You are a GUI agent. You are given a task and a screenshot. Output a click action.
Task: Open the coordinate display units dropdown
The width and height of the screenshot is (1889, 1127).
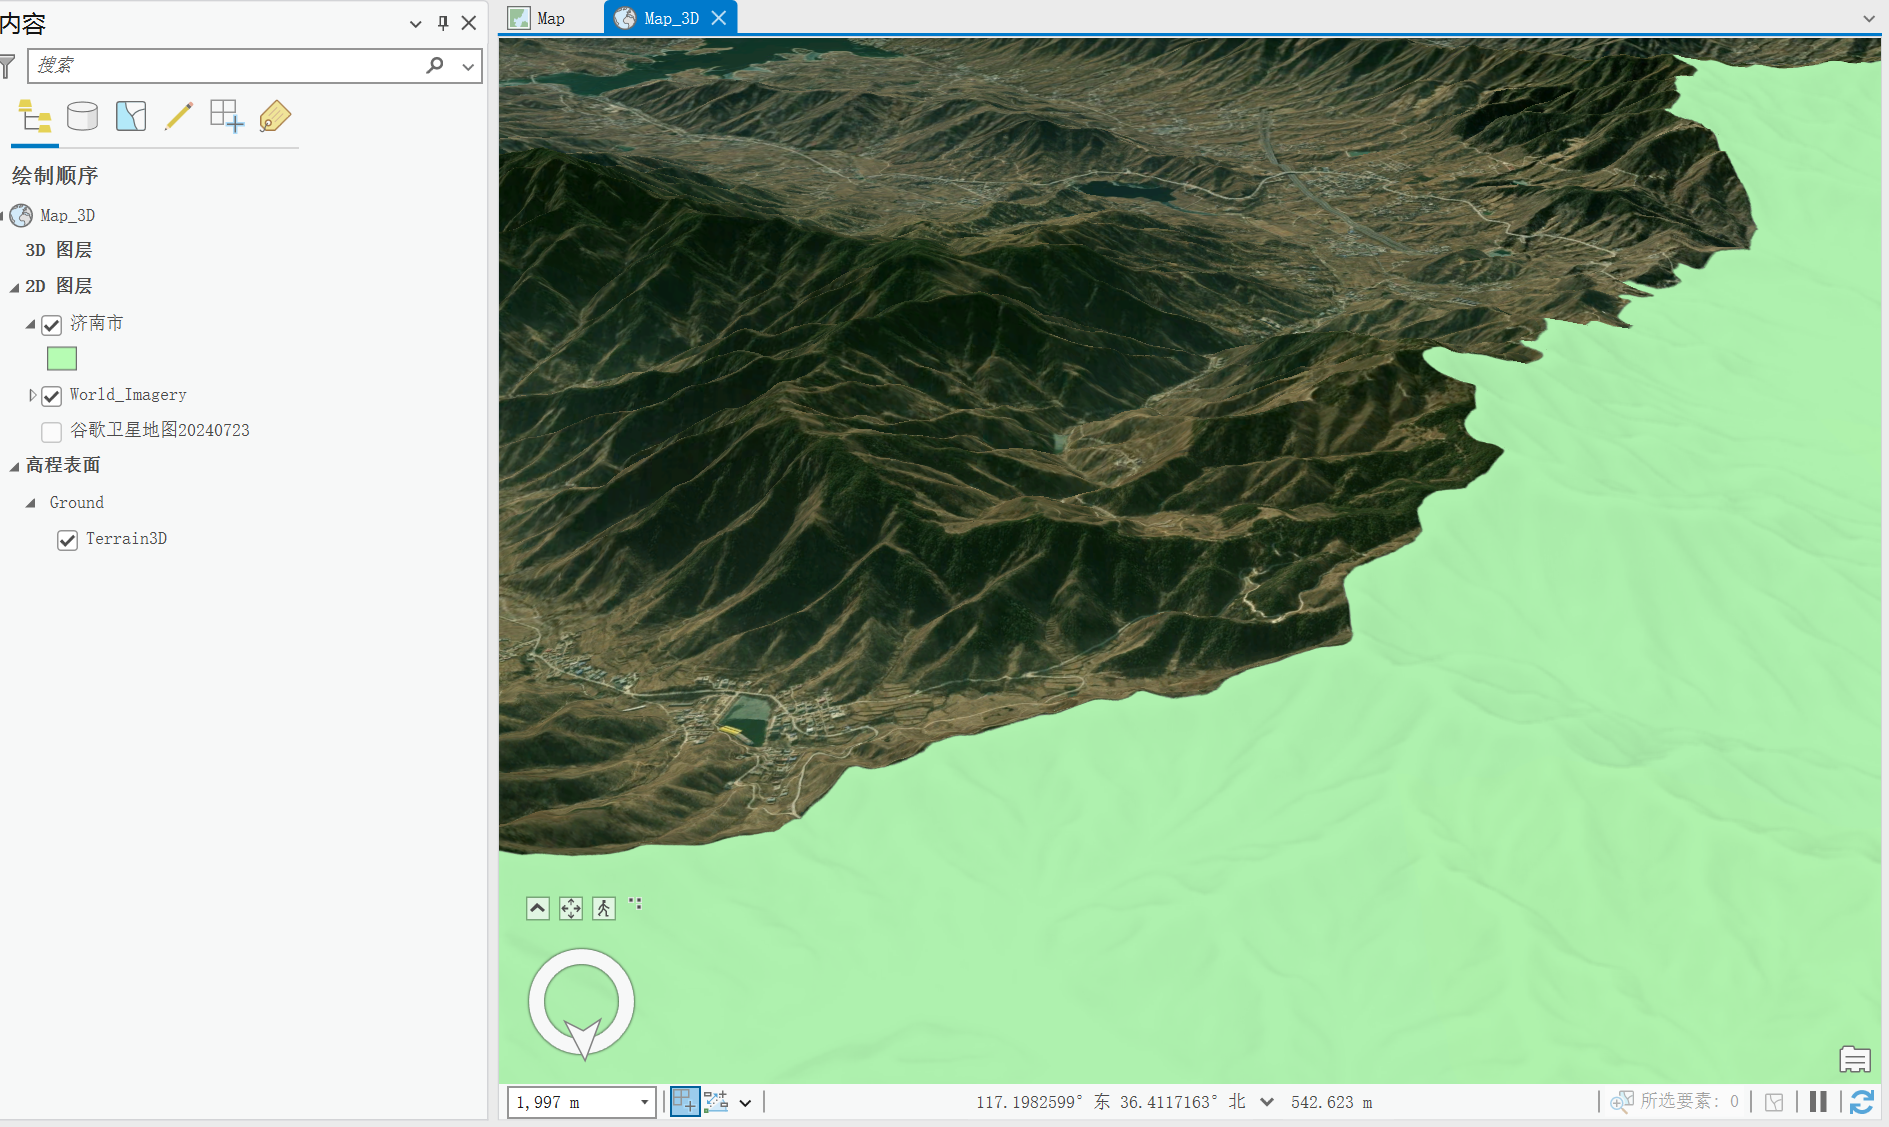[x=1267, y=1102]
